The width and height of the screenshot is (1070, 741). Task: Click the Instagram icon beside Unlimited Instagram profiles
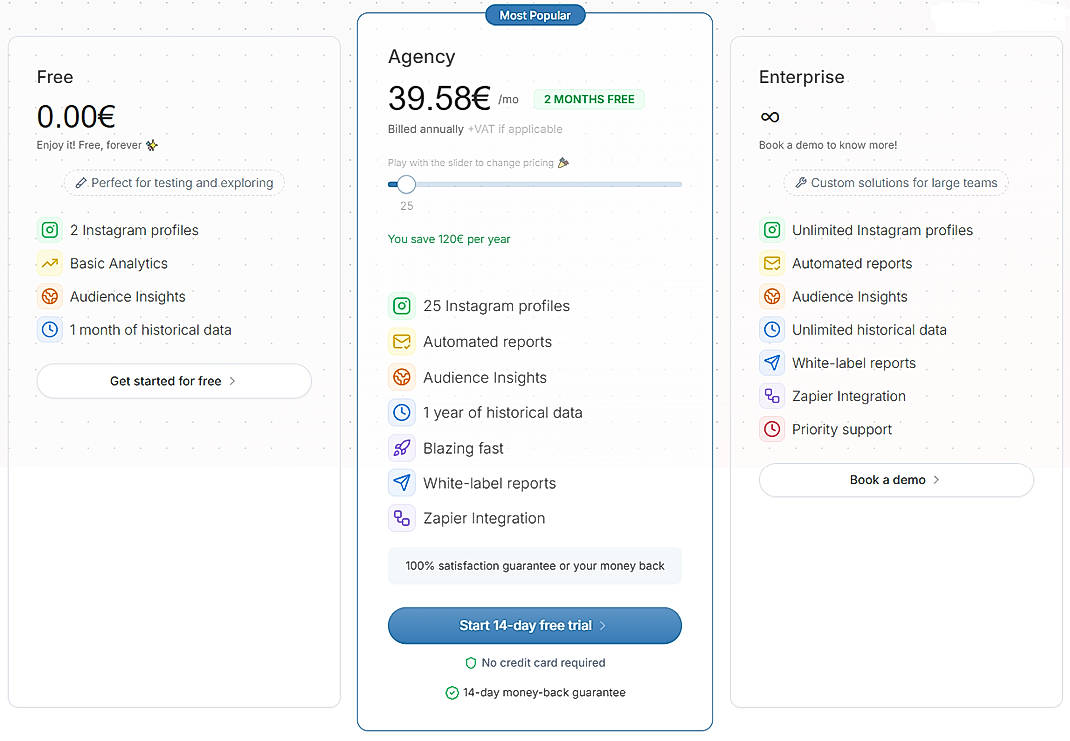(772, 230)
